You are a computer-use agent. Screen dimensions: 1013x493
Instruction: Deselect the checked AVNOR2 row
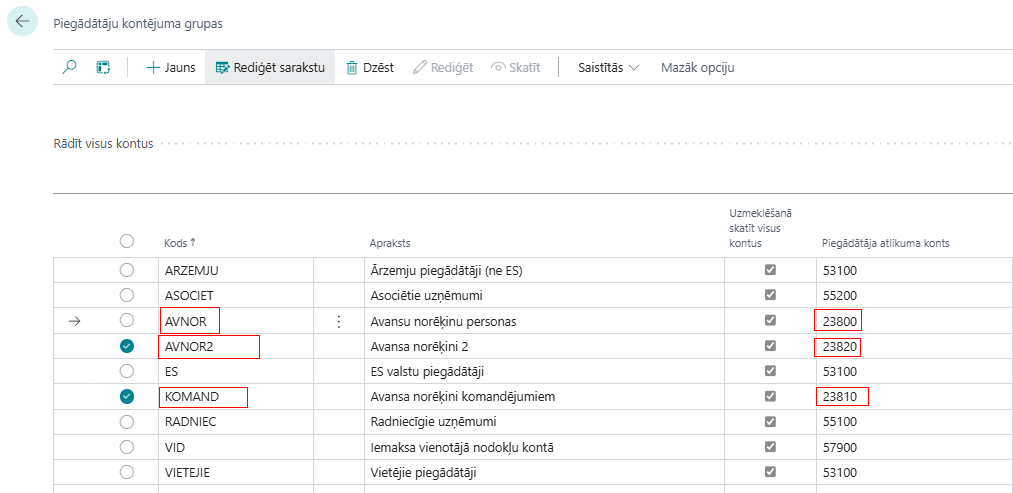(127, 346)
